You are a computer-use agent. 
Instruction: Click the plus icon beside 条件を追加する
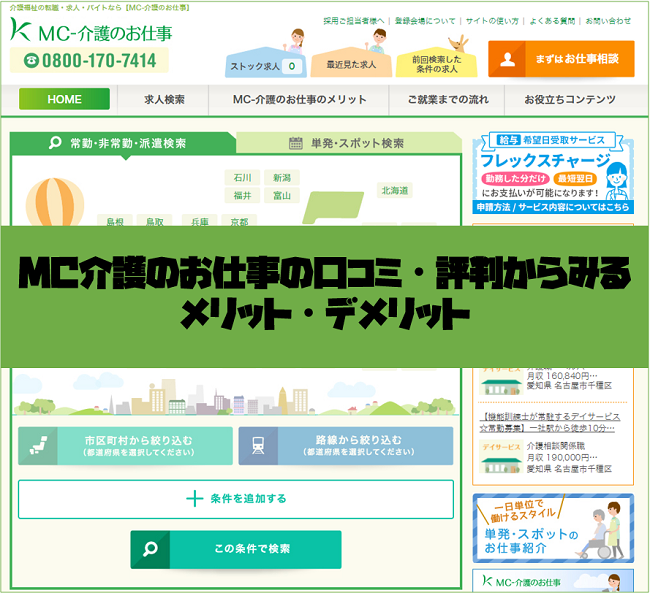point(194,498)
